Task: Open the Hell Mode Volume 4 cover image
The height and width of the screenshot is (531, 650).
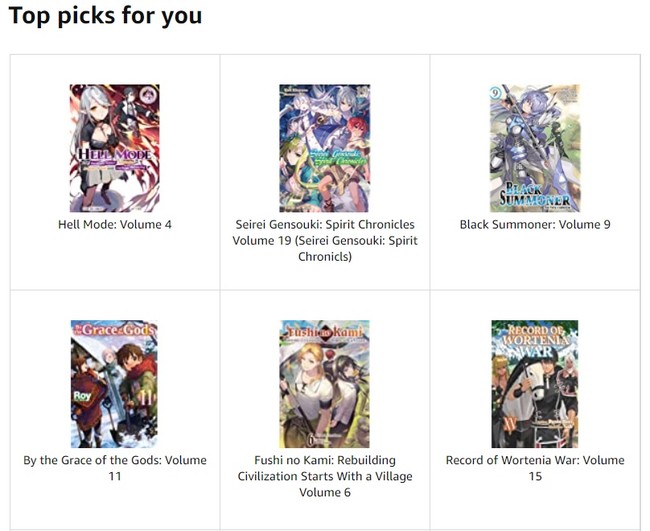Action: 114,148
